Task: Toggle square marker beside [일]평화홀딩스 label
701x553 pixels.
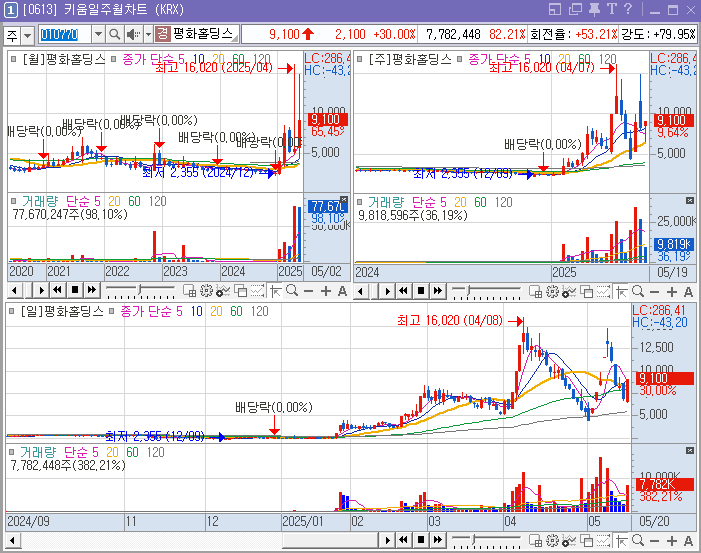Action: tap(12, 311)
